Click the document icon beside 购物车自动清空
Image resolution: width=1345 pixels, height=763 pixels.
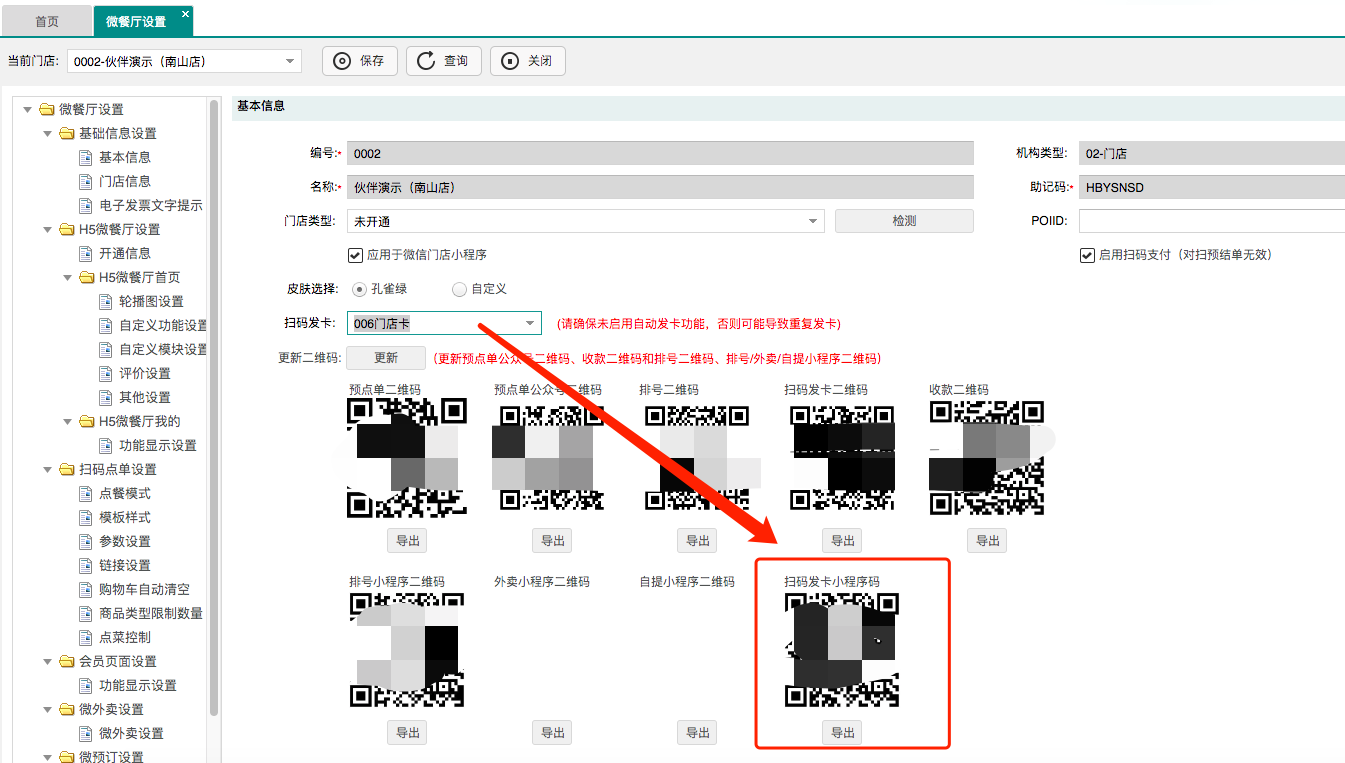coord(86,589)
